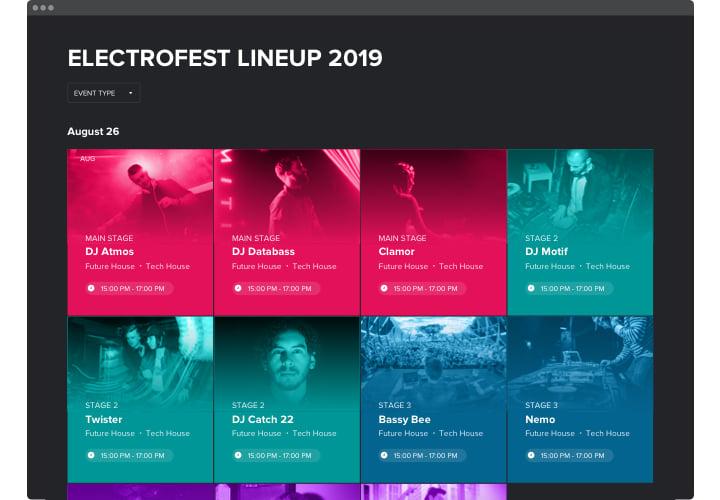
Task: Click the clock icon on DJ Databass card
Action: (x=238, y=288)
